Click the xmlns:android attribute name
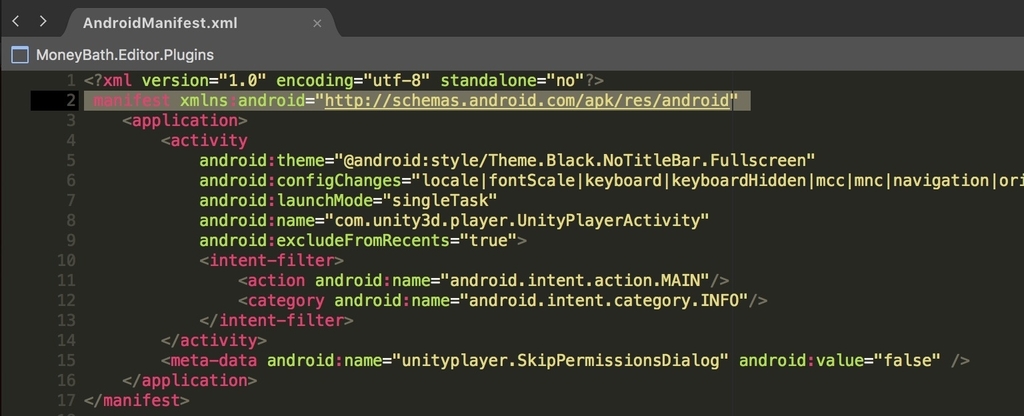1024x416 pixels. point(243,101)
